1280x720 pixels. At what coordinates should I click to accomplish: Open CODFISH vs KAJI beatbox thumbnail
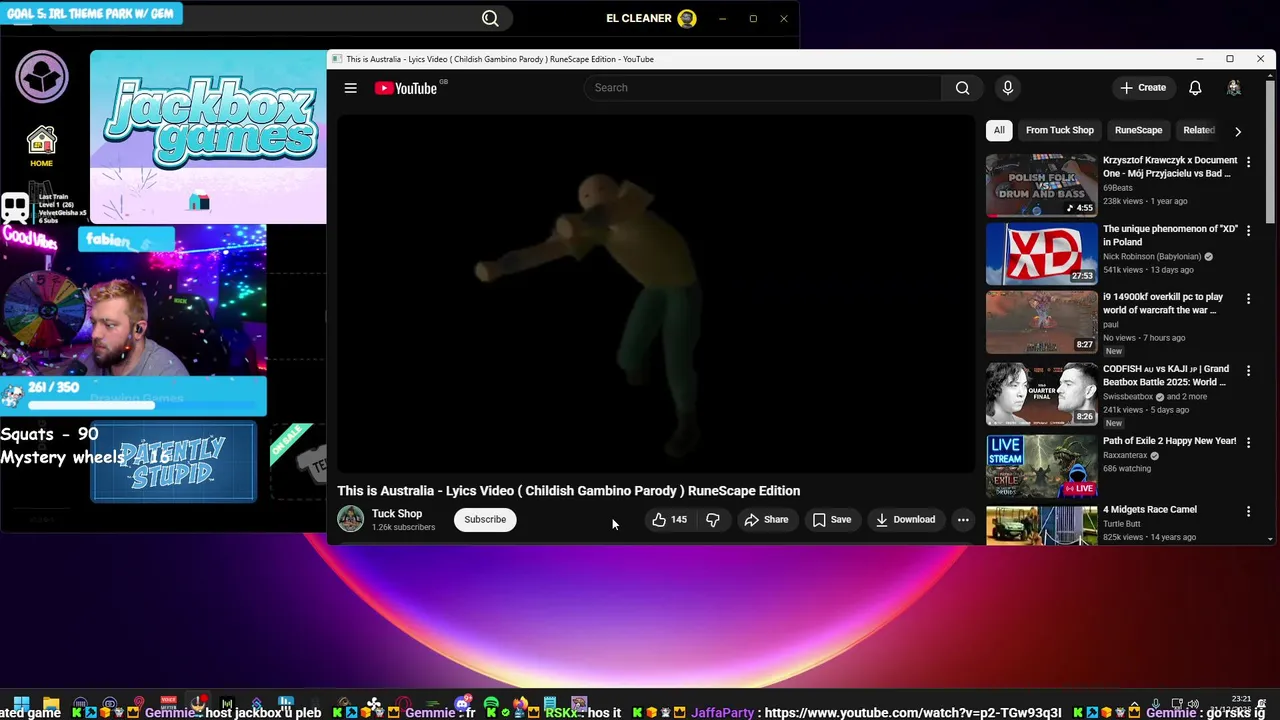click(x=1041, y=394)
